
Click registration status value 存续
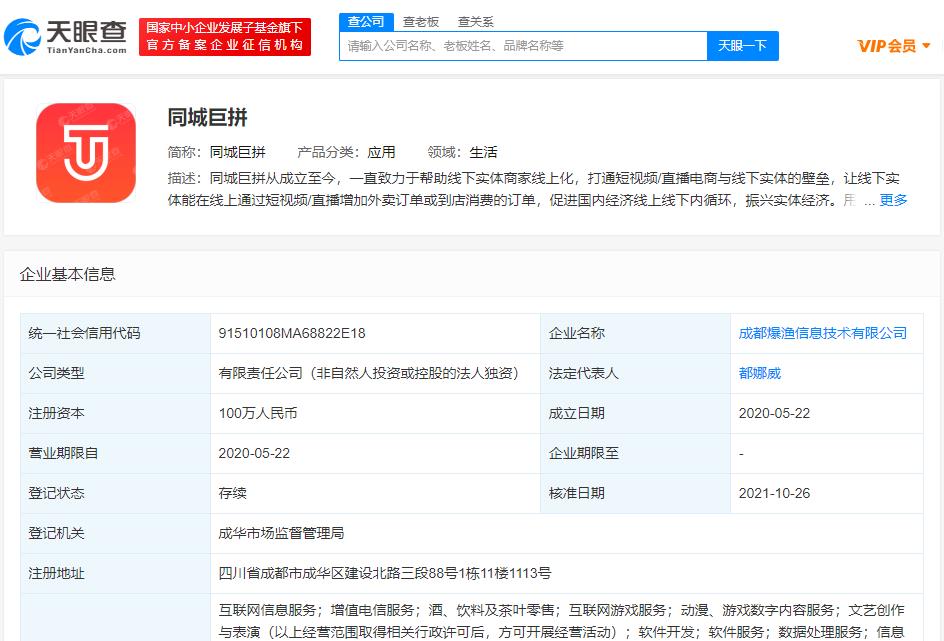pyautogui.click(x=232, y=493)
